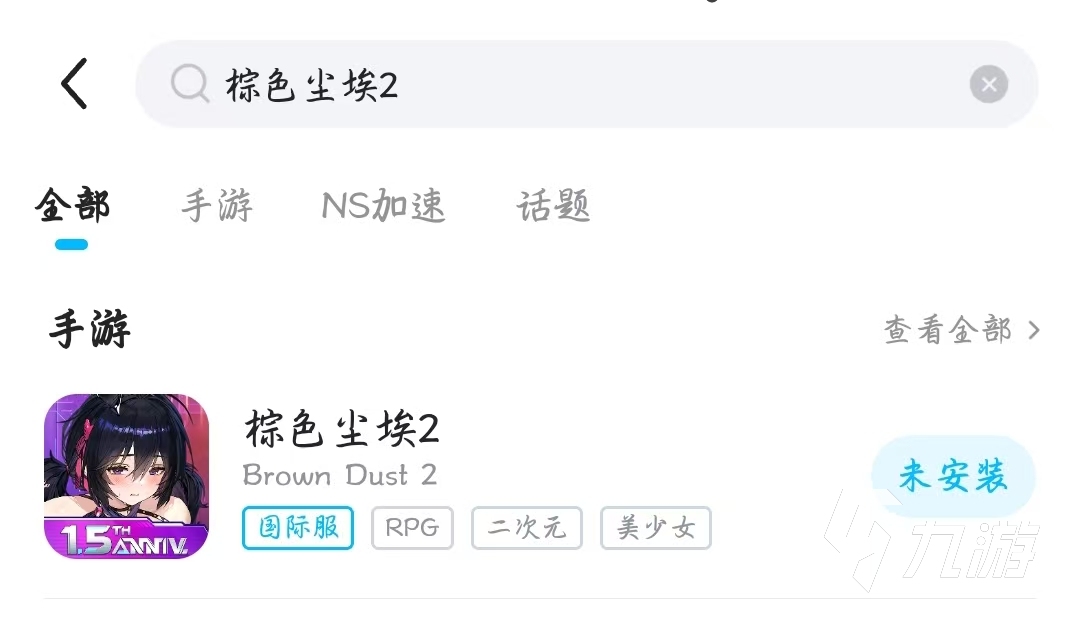Viewport: 1080px width, 623px height.
Task: Open the 话题 tab
Action: (553, 205)
